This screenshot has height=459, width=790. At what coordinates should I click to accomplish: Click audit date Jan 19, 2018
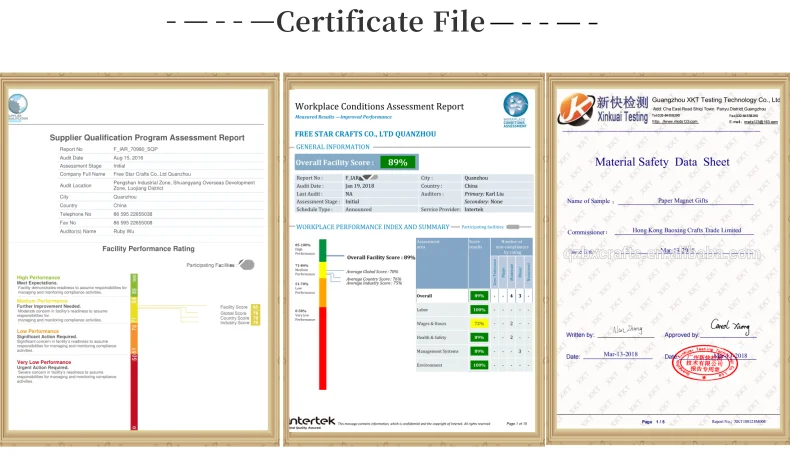tap(359, 186)
